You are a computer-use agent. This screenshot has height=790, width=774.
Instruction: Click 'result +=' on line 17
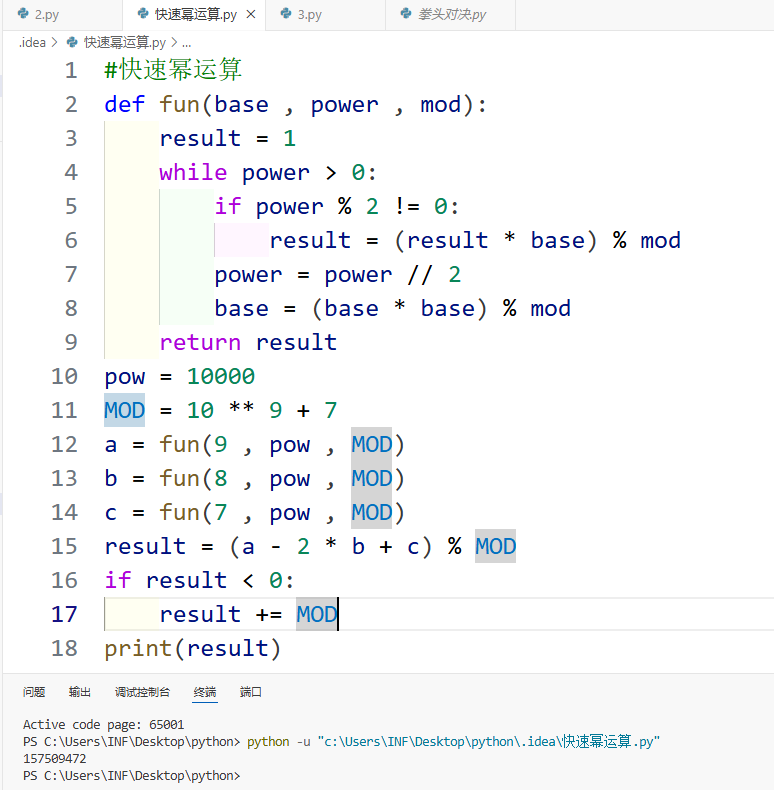tap(220, 614)
